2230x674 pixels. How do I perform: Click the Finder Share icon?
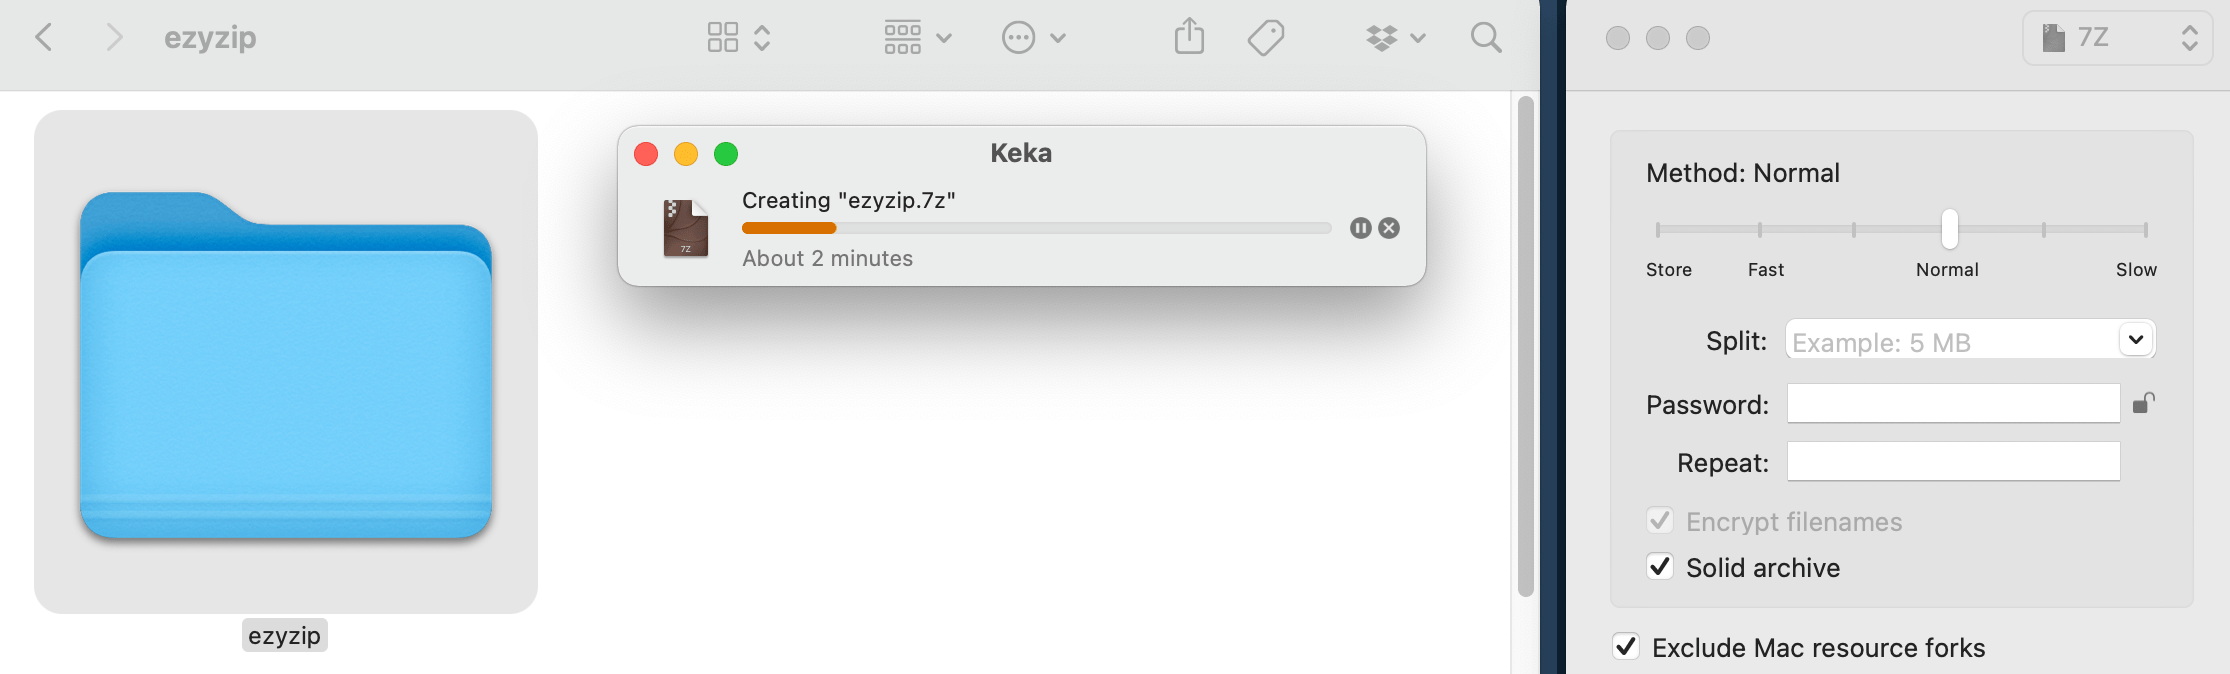point(1189,37)
